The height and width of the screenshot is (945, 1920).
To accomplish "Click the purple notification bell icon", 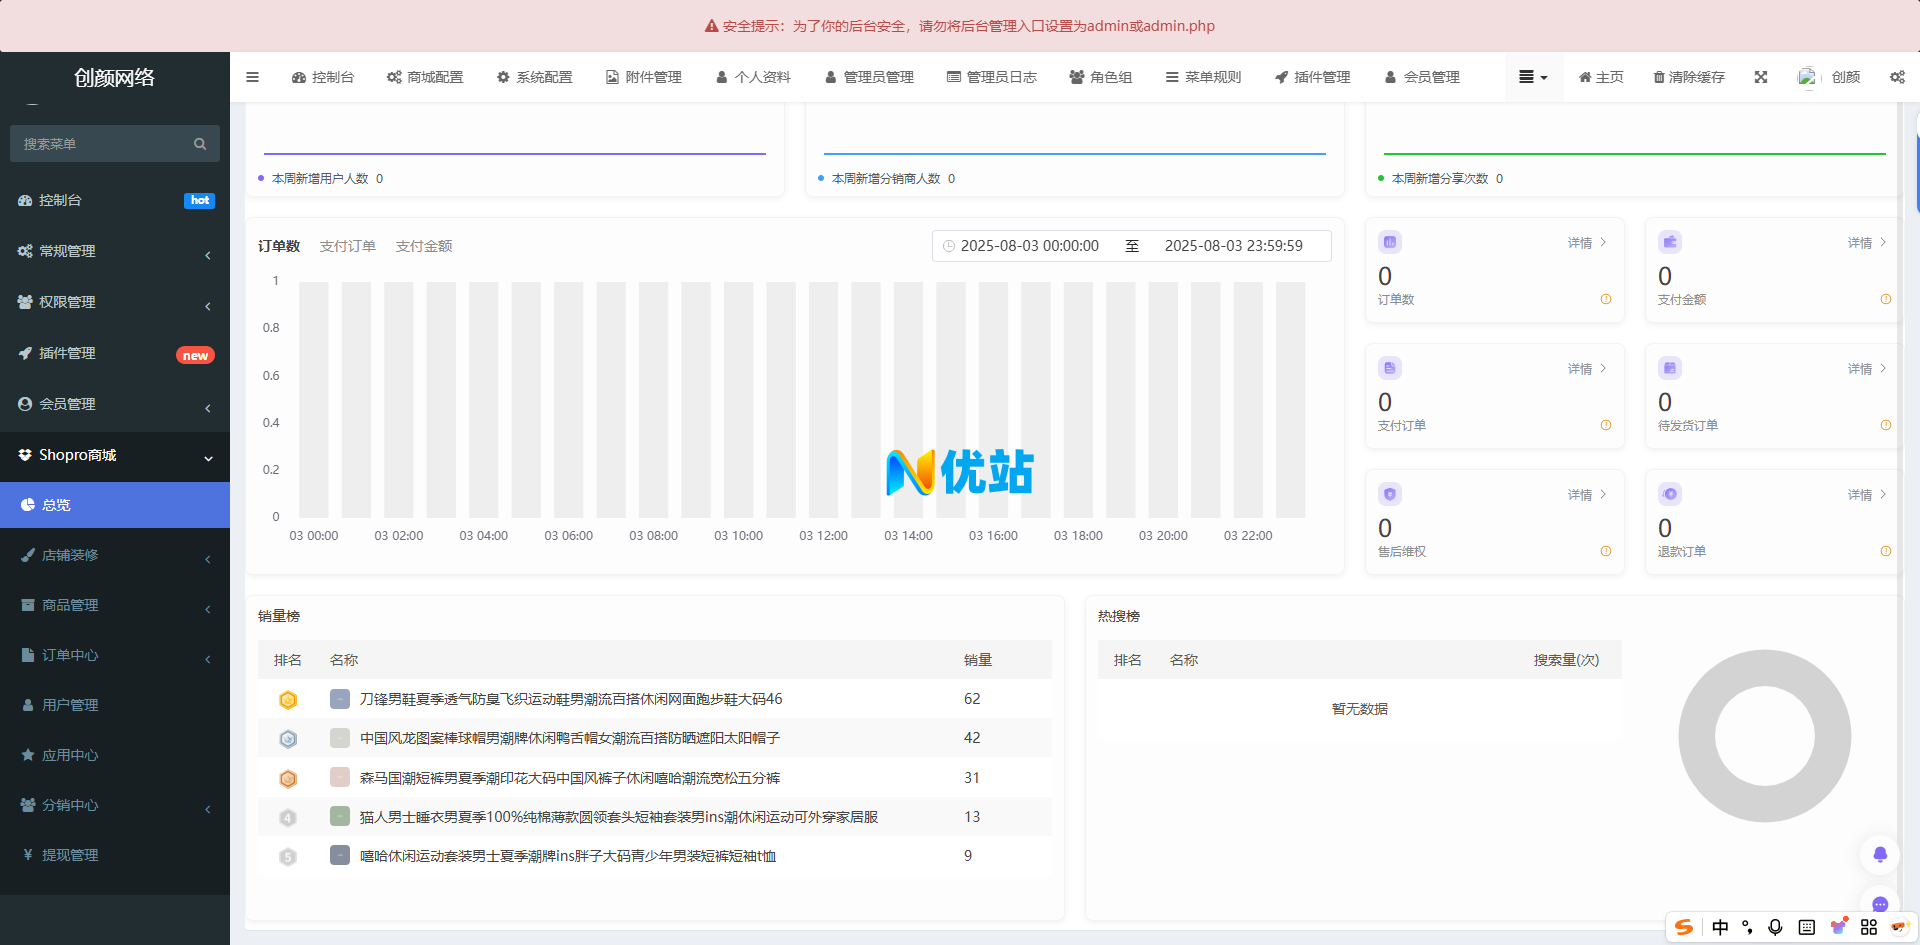I will point(1880,854).
